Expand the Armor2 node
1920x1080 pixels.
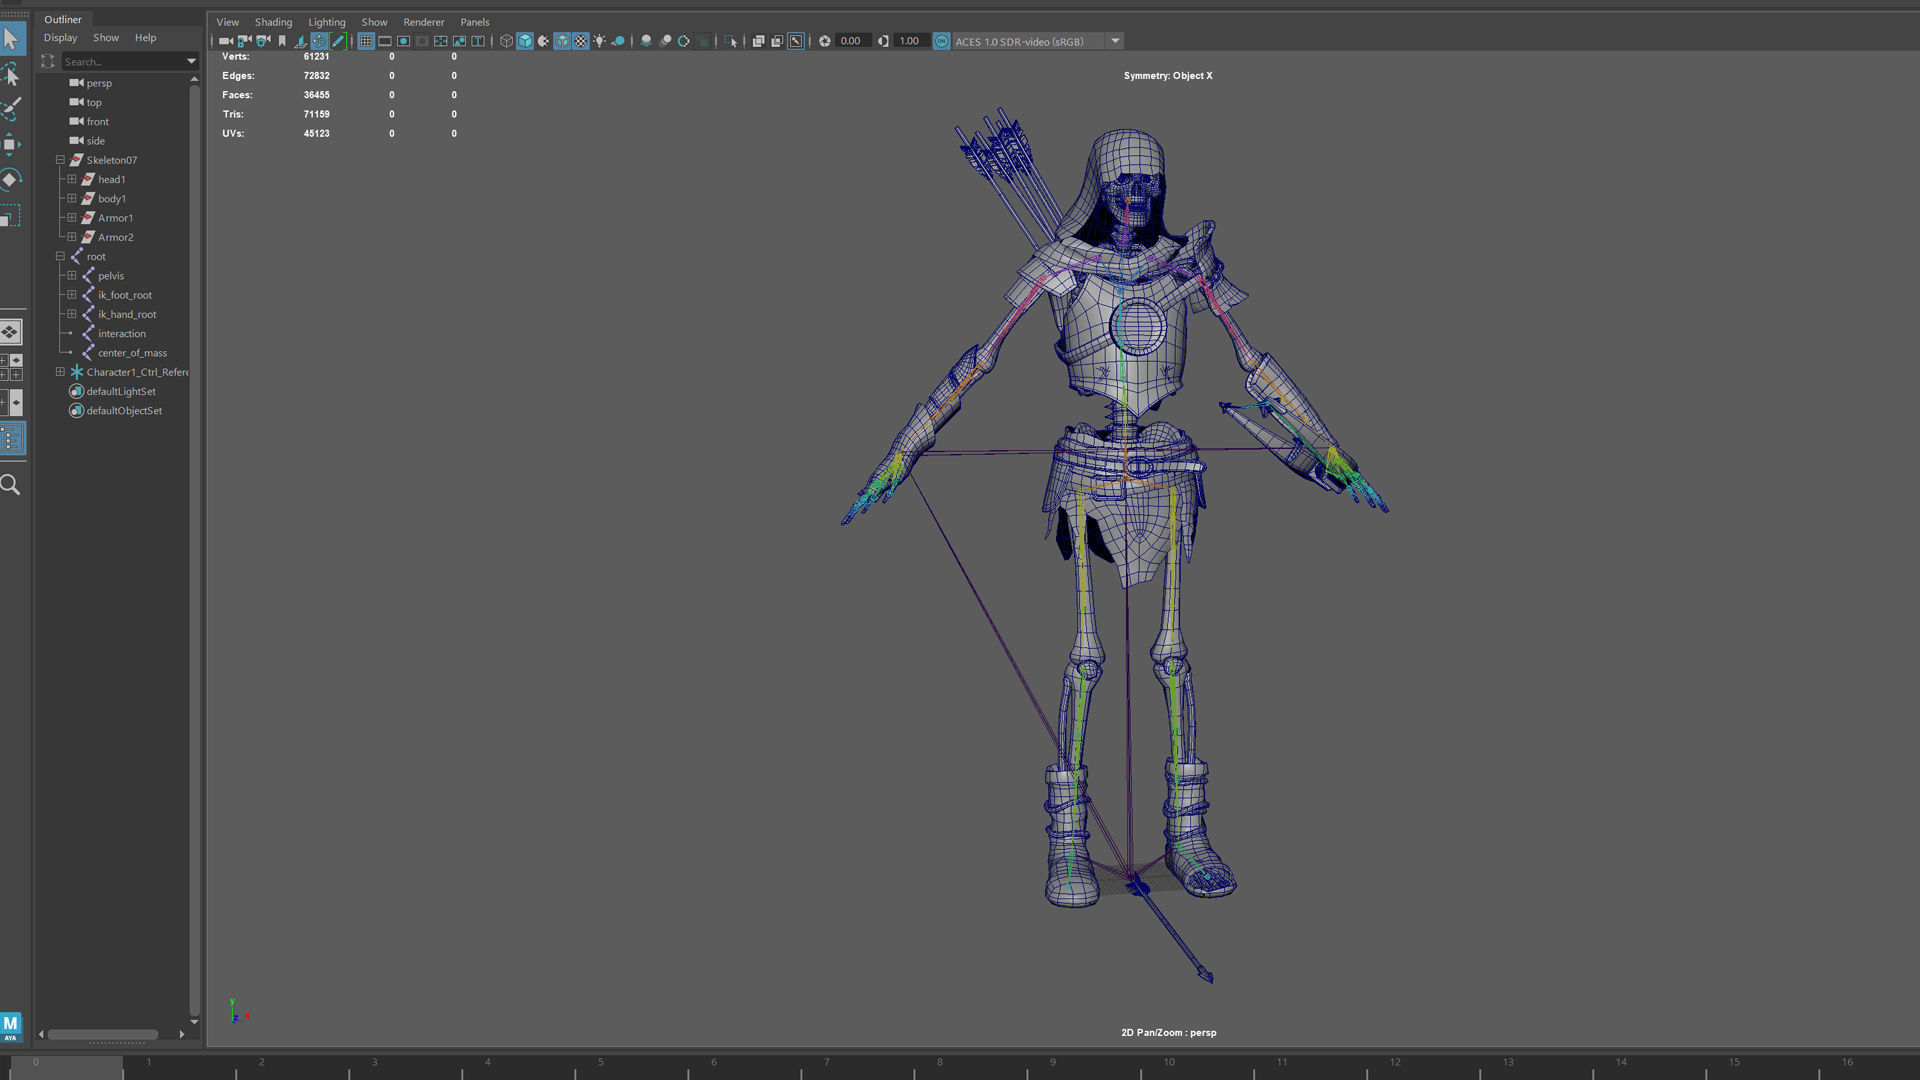tap(72, 237)
